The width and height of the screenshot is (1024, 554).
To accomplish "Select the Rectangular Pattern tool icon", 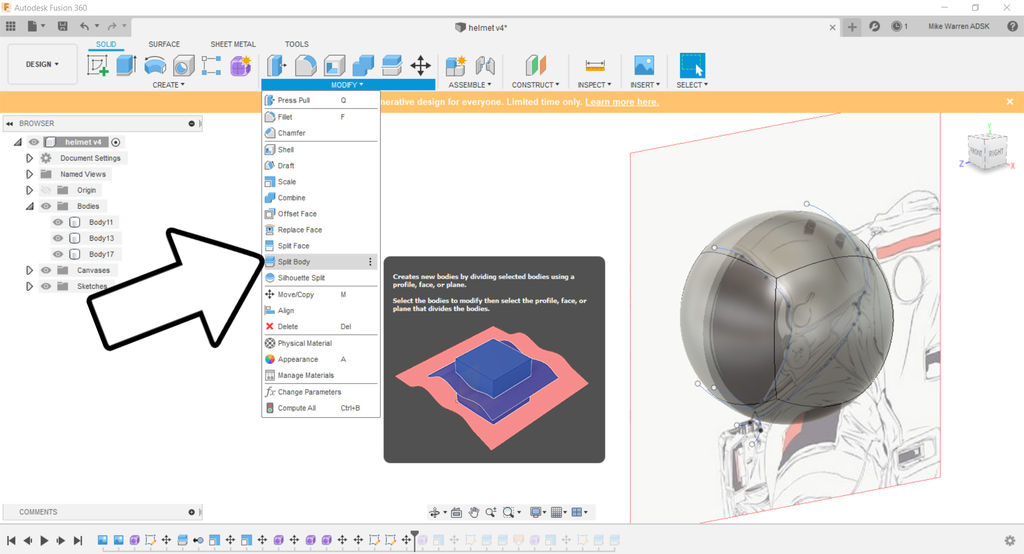I will [212, 65].
